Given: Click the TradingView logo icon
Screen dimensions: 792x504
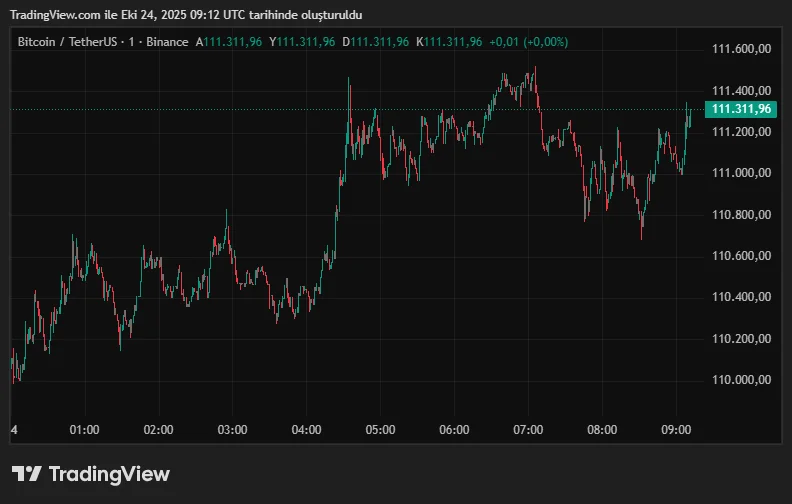Looking at the screenshot, I should coord(26,474).
